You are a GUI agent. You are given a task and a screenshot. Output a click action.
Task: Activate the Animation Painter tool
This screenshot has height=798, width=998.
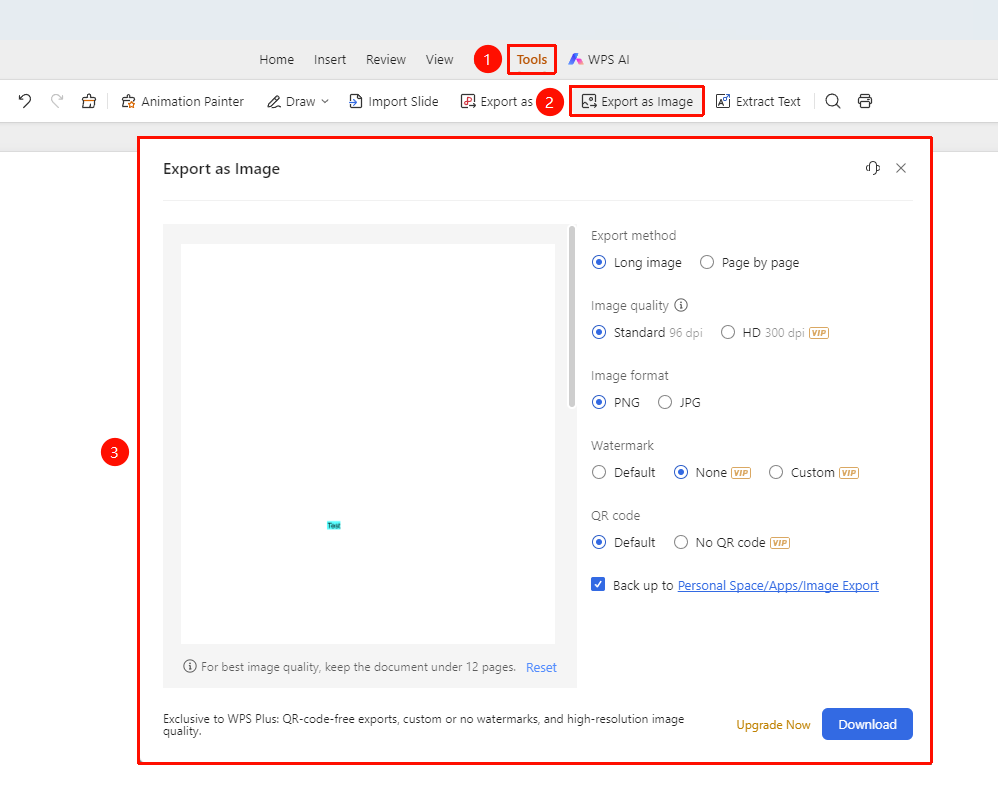[183, 102]
